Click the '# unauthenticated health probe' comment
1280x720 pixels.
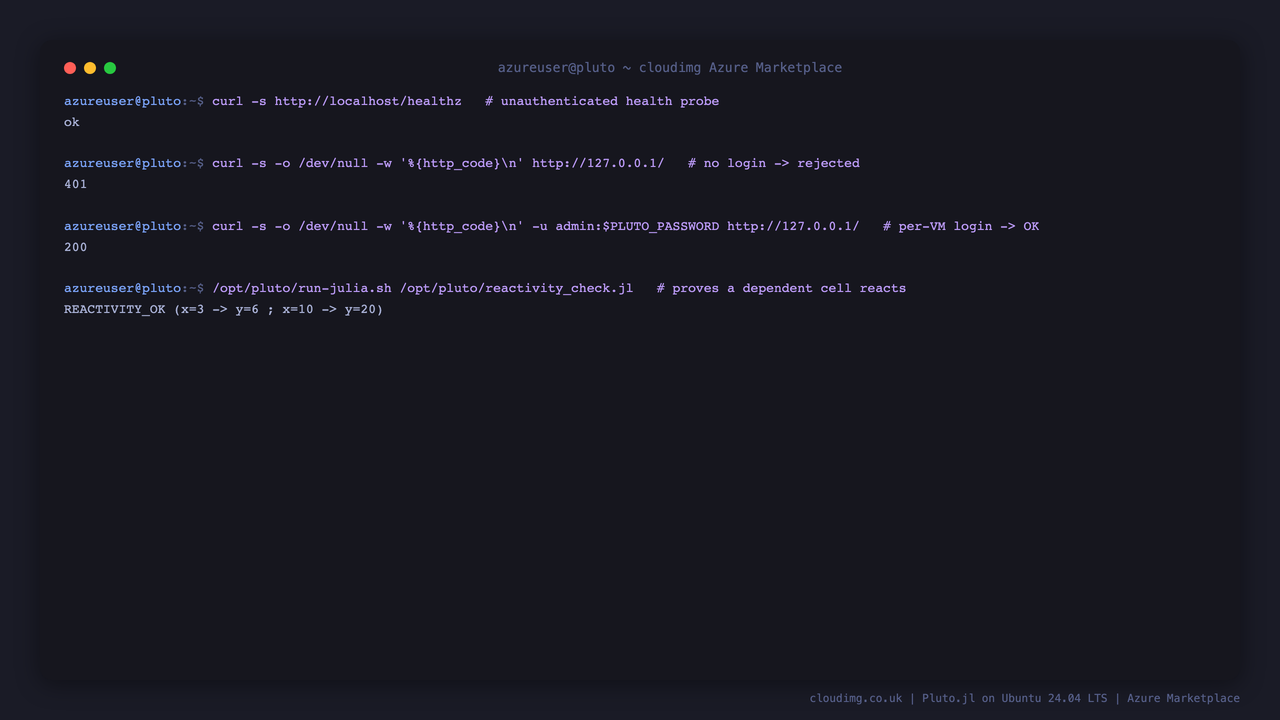click(602, 101)
